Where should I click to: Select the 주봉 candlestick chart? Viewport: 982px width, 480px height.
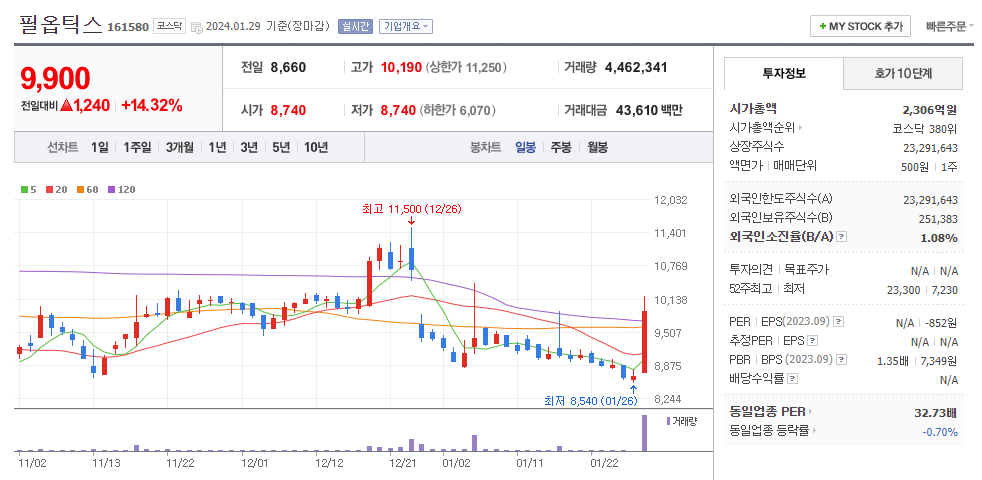561,148
